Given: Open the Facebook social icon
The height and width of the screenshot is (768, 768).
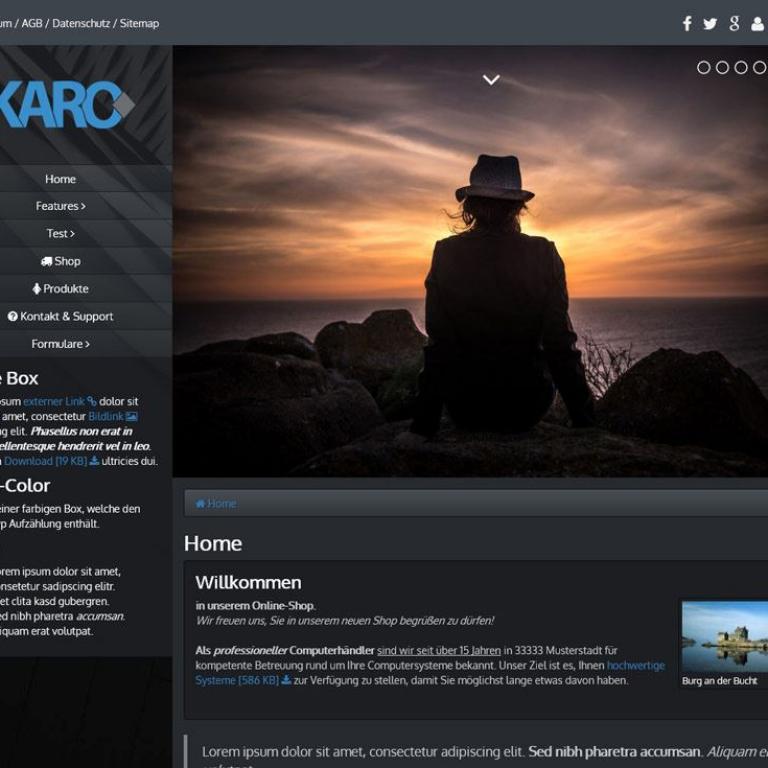Looking at the screenshot, I should (687, 23).
